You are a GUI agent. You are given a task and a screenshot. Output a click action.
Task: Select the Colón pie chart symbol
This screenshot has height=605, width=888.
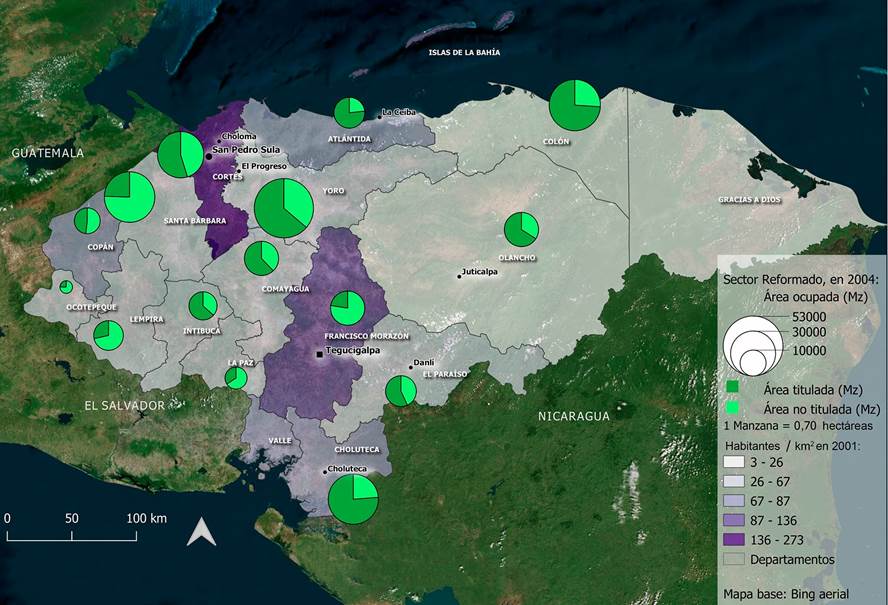tap(575, 105)
